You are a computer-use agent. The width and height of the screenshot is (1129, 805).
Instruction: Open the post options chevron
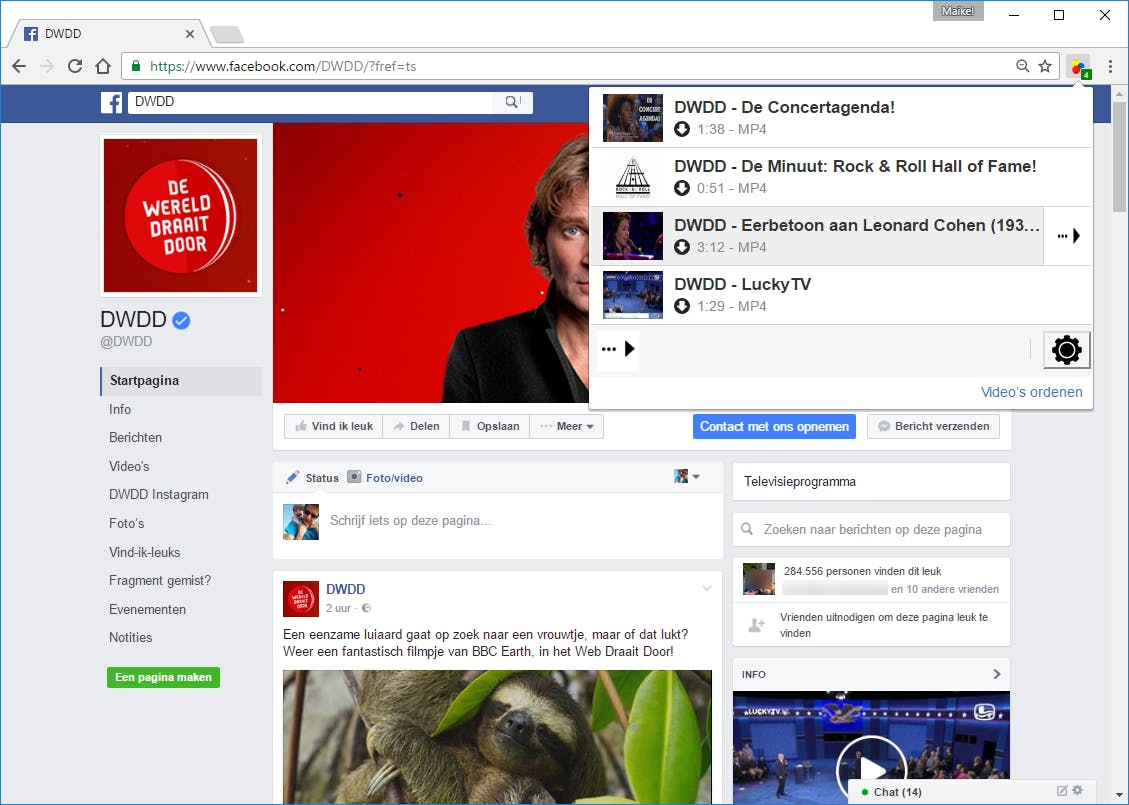coord(707,589)
